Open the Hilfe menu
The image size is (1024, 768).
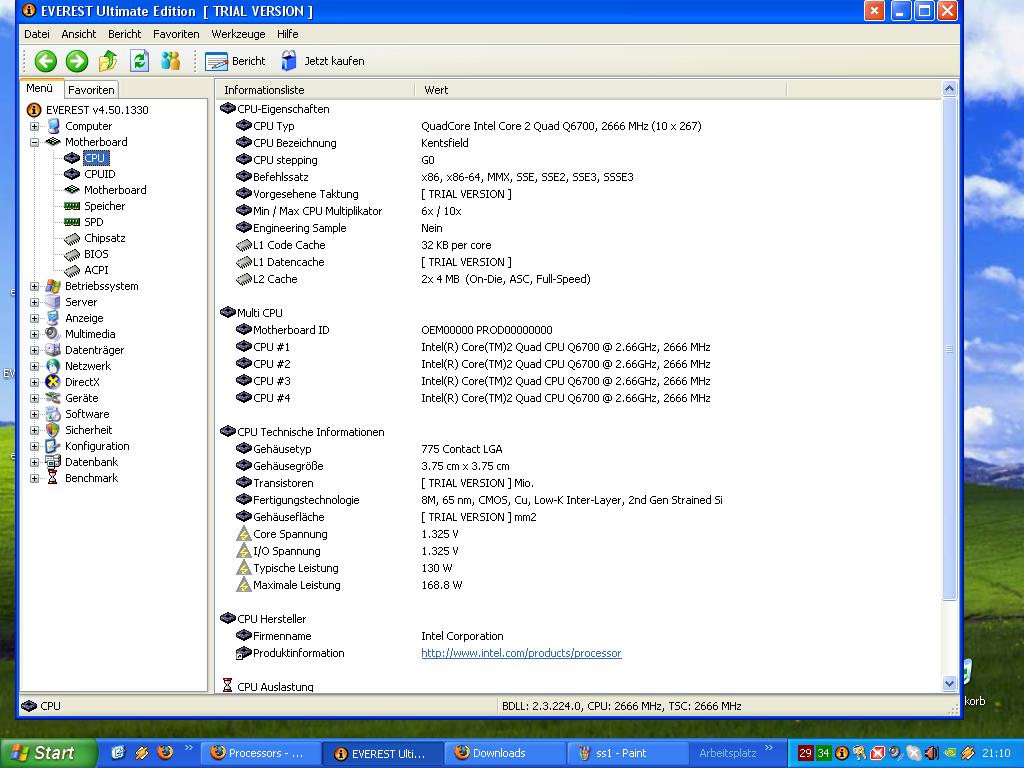tap(287, 34)
